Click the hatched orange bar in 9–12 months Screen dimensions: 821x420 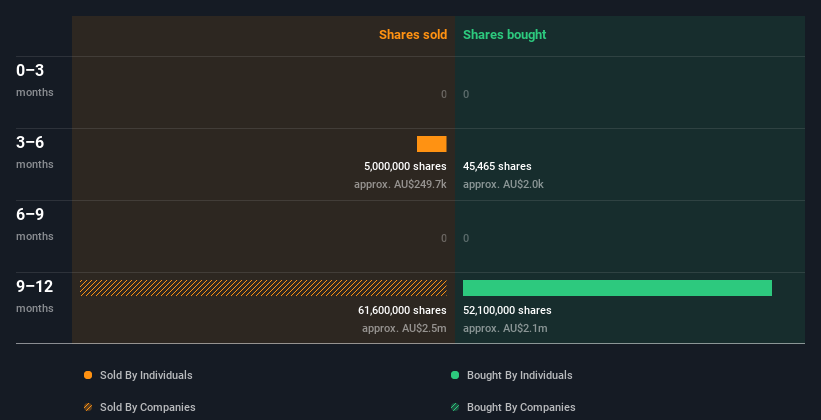coord(263,288)
